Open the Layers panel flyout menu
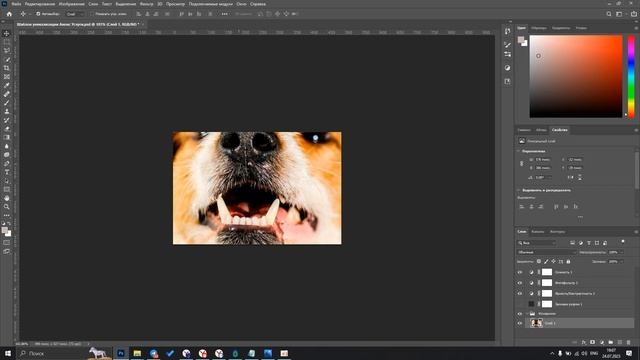Screen dimensions: 640x360 pos(636,232)
